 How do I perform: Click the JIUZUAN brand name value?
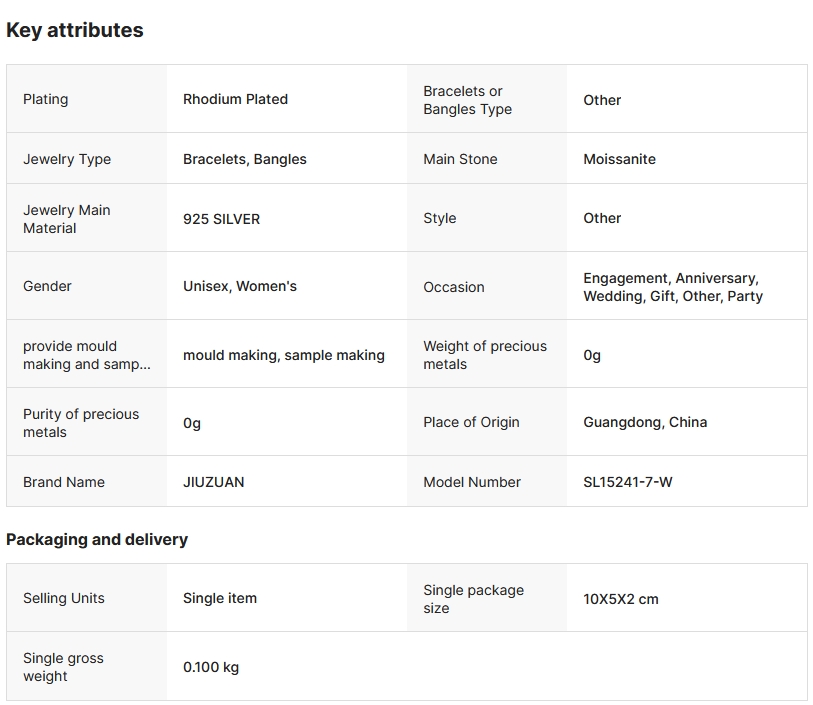coord(214,482)
